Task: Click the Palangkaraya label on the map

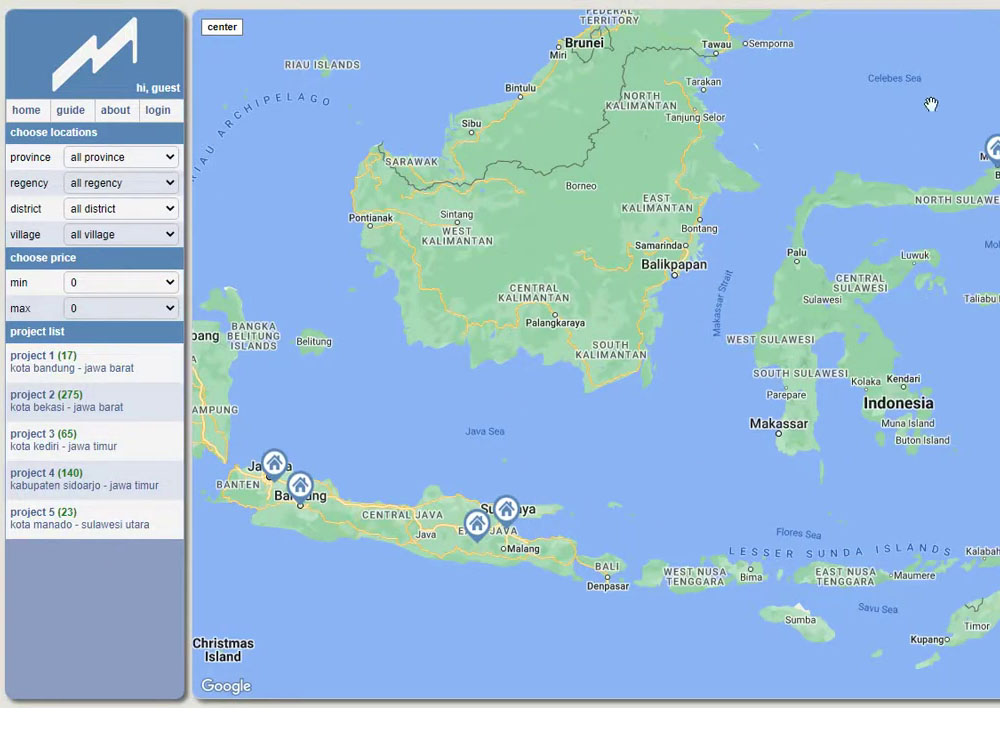Action: click(555, 323)
